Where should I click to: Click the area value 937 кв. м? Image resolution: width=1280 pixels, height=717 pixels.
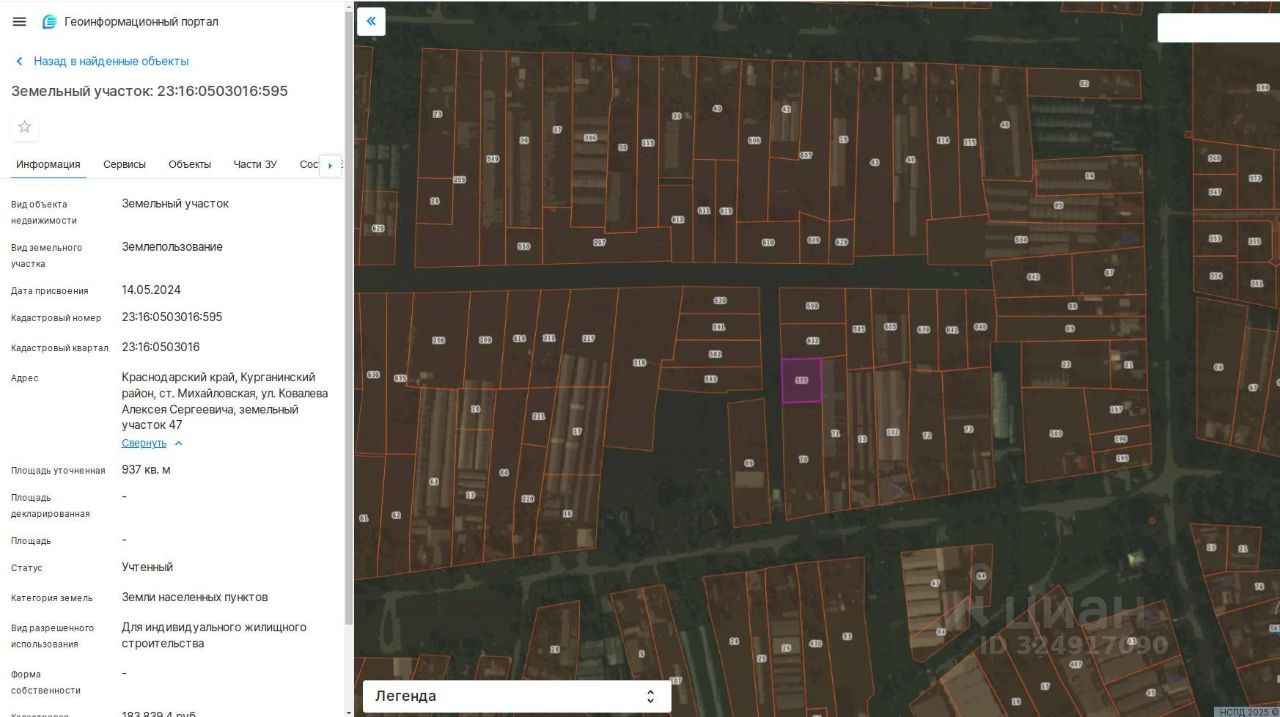(146, 470)
